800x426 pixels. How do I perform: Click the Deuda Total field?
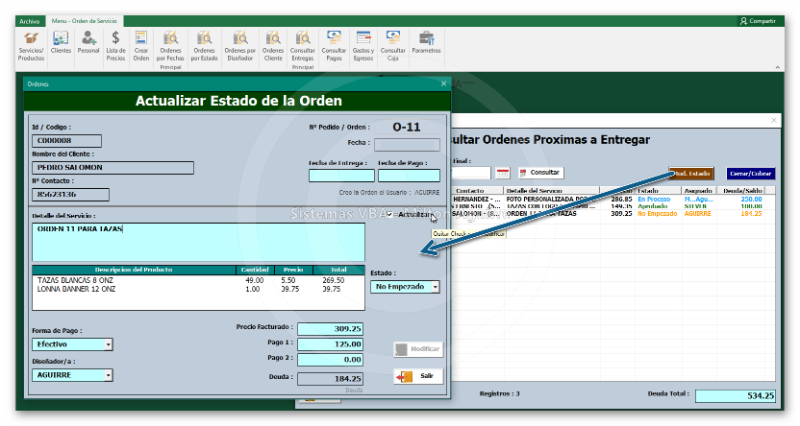pyautogui.click(x=735, y=396)
